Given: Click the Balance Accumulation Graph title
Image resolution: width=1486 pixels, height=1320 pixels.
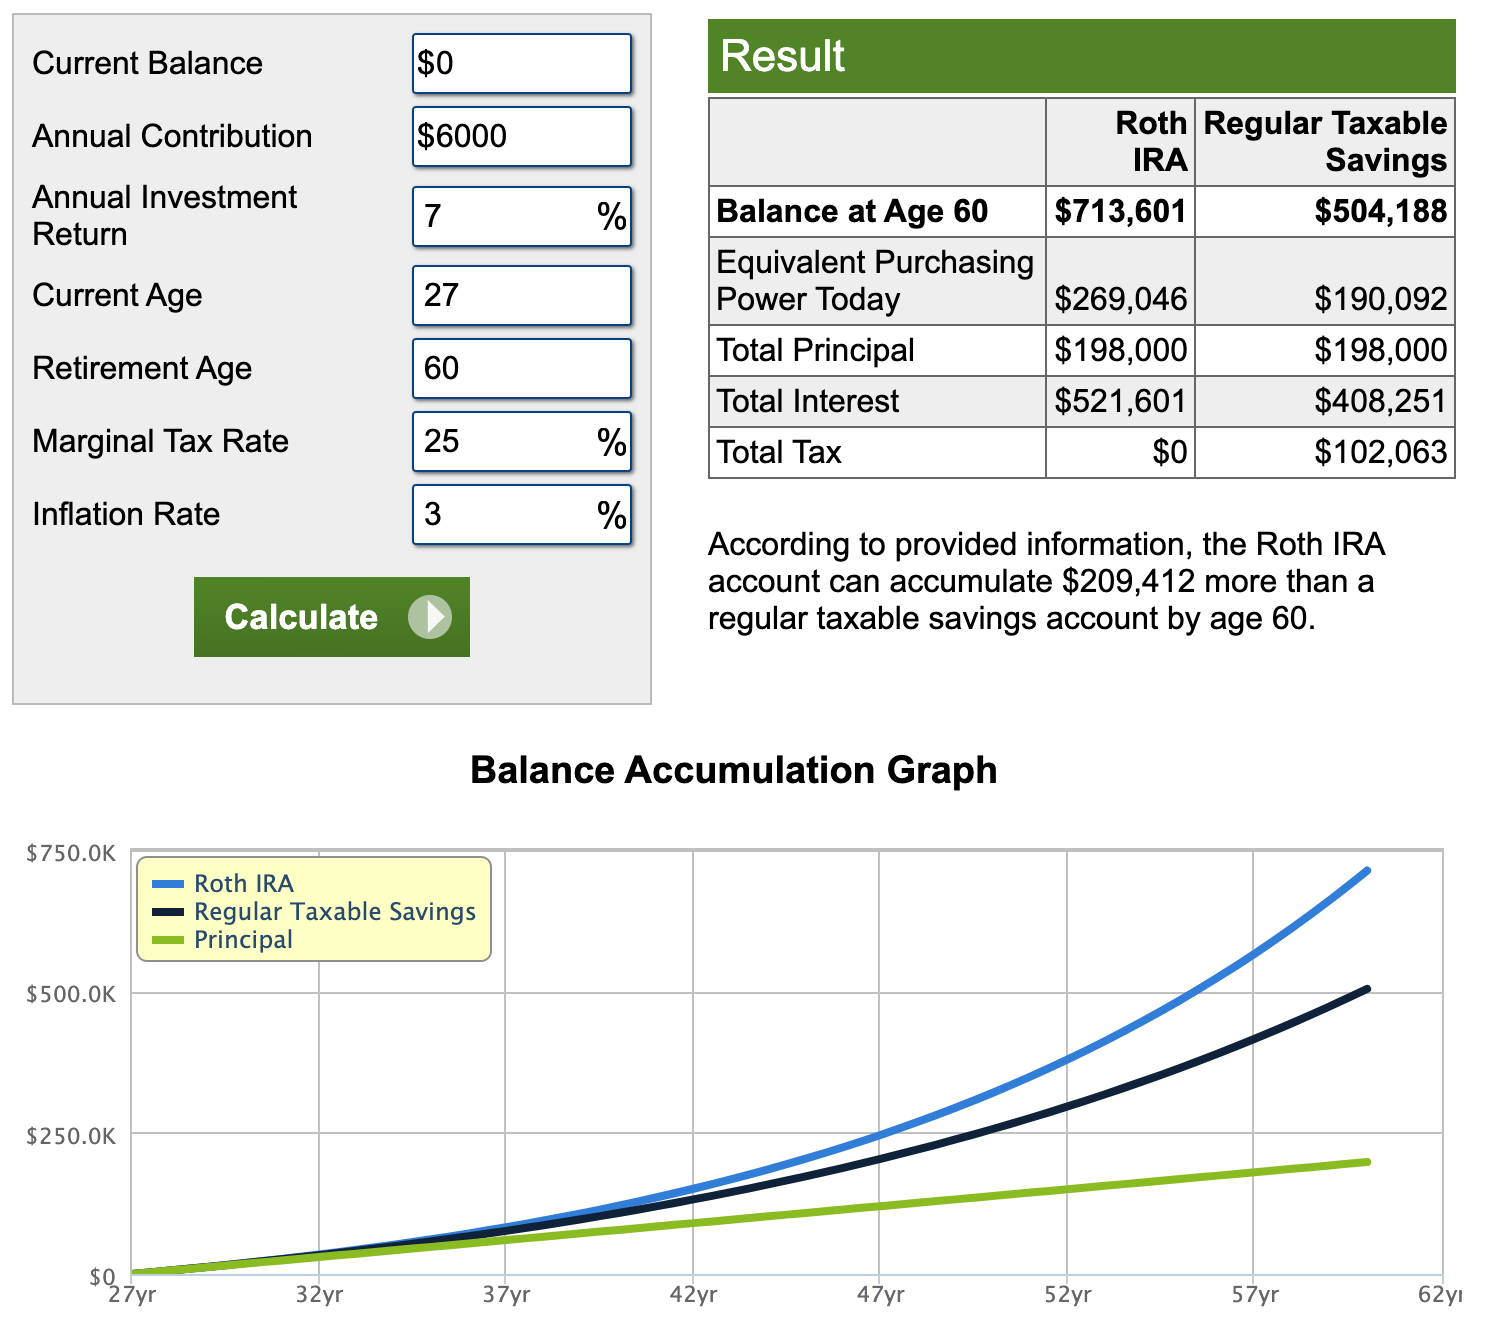Looking at the screenshot, I should [x=734, y=770].
